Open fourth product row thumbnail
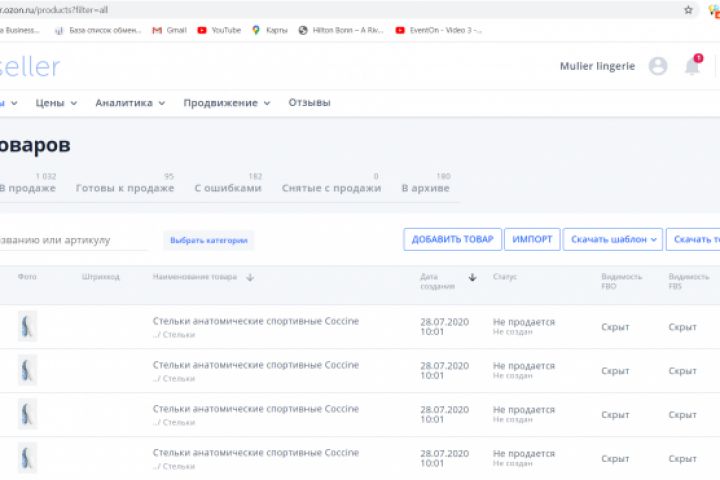 (27, 458)
